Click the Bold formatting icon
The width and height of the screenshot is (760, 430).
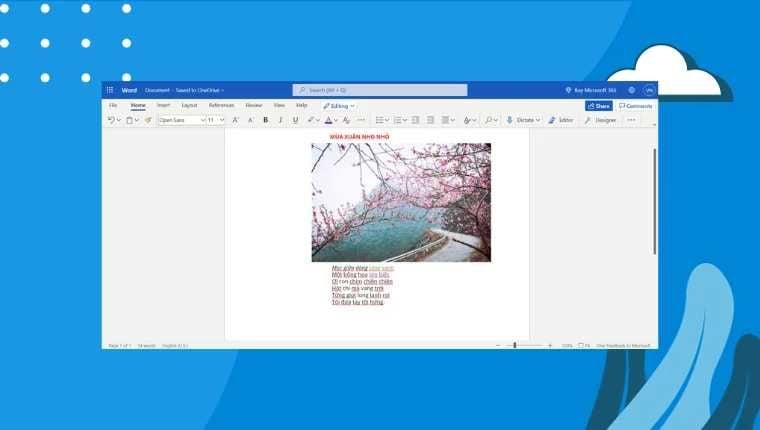pos(265,120)
